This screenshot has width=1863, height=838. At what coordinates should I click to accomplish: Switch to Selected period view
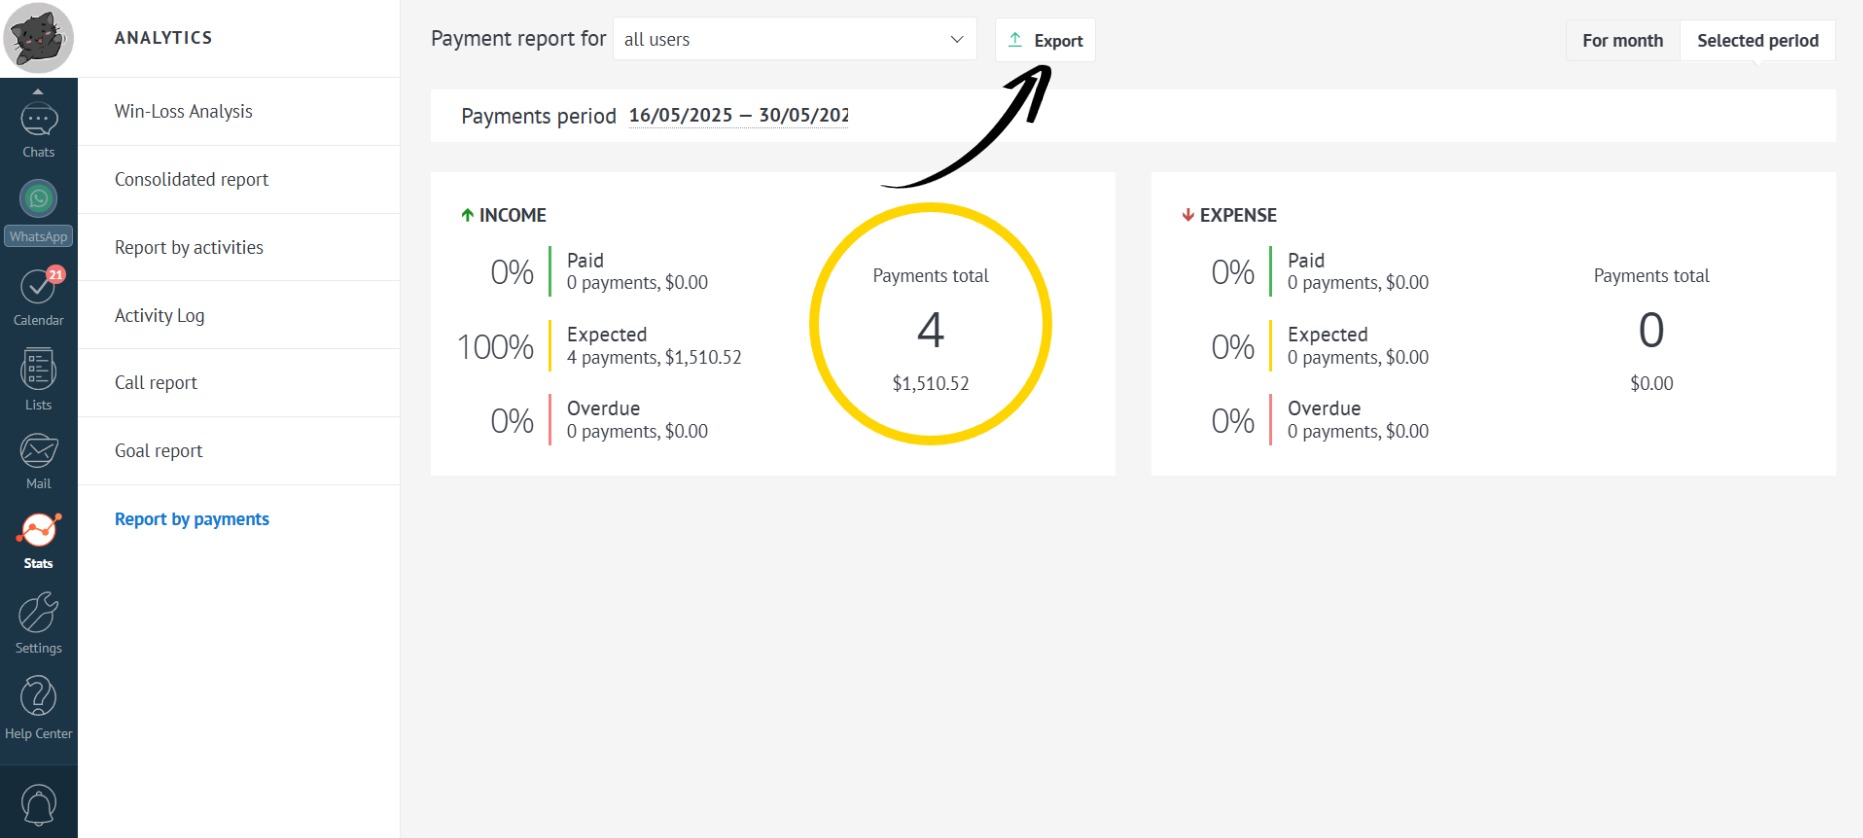[x=1757, y=41]
